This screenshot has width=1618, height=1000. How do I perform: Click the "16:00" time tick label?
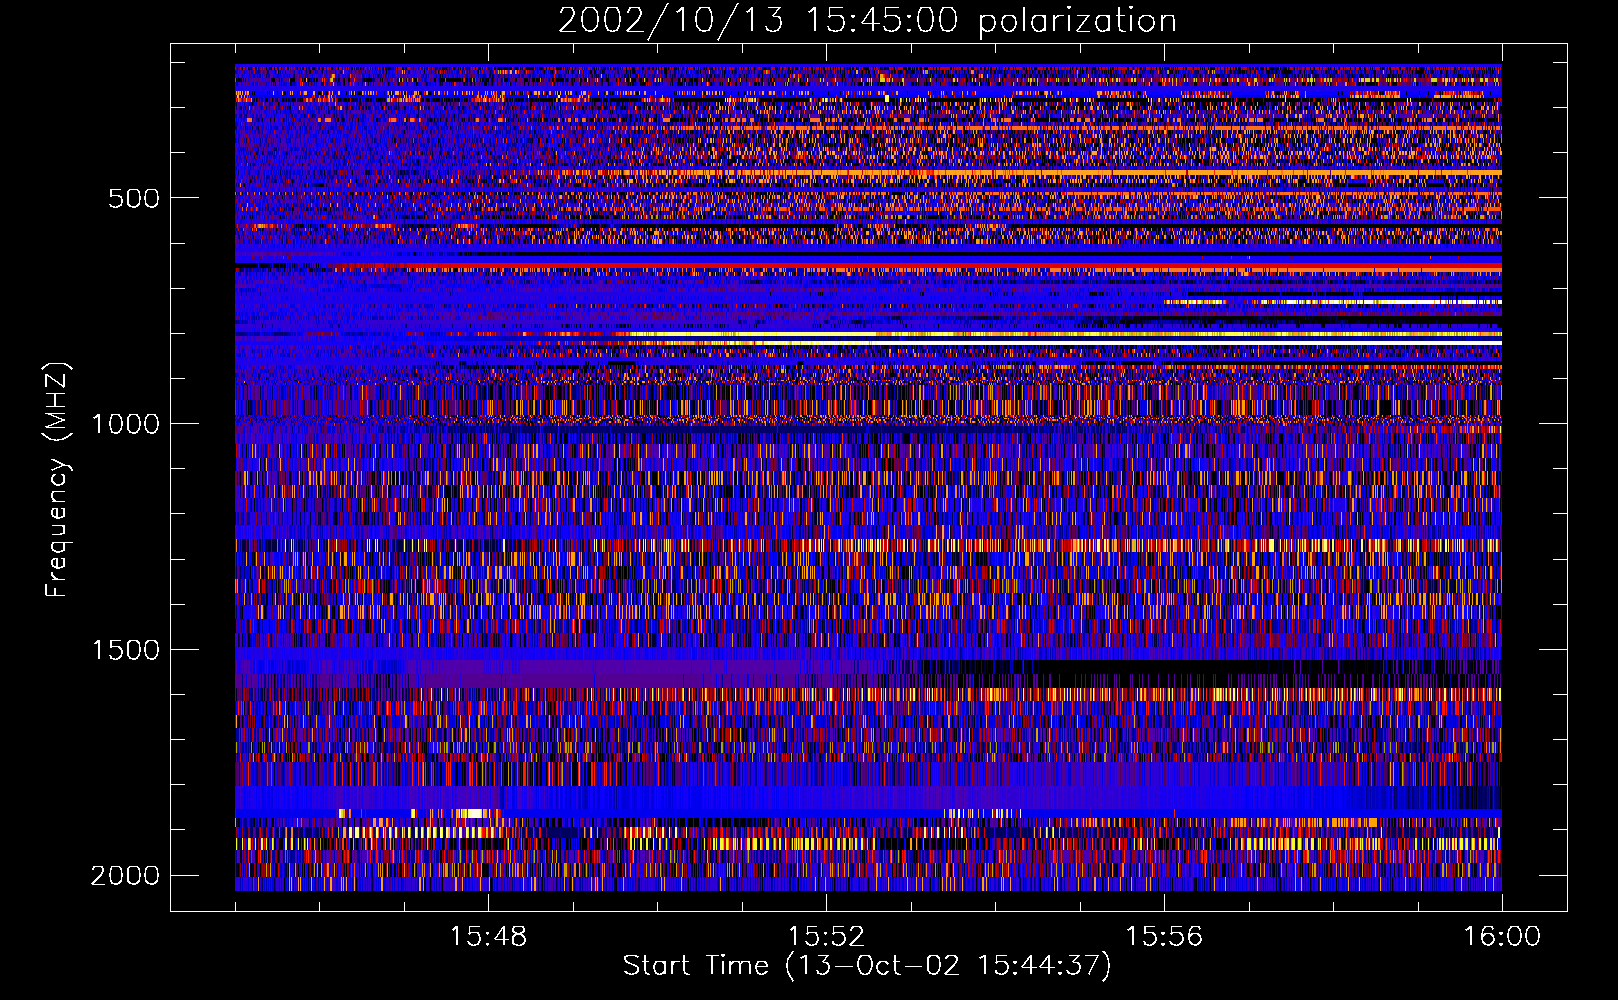pos(1502,937)
